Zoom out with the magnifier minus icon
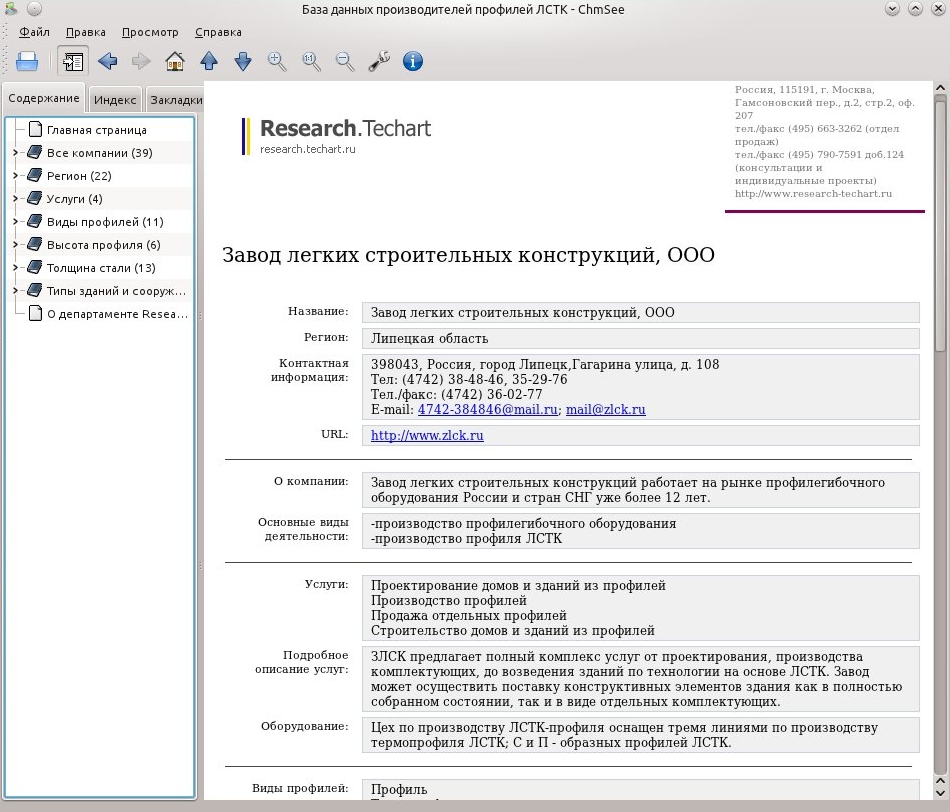Viewport: 950px width, 812px height. (345, 61)
